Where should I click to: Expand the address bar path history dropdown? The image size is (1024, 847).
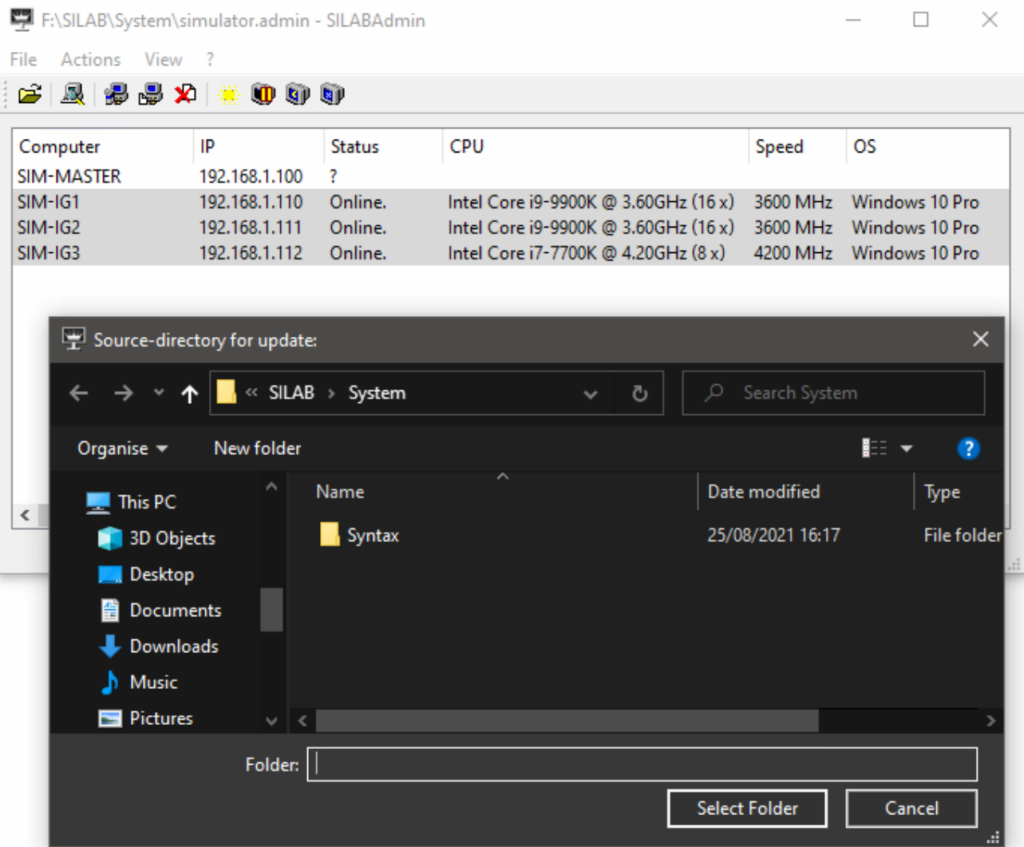pos(590,394)
